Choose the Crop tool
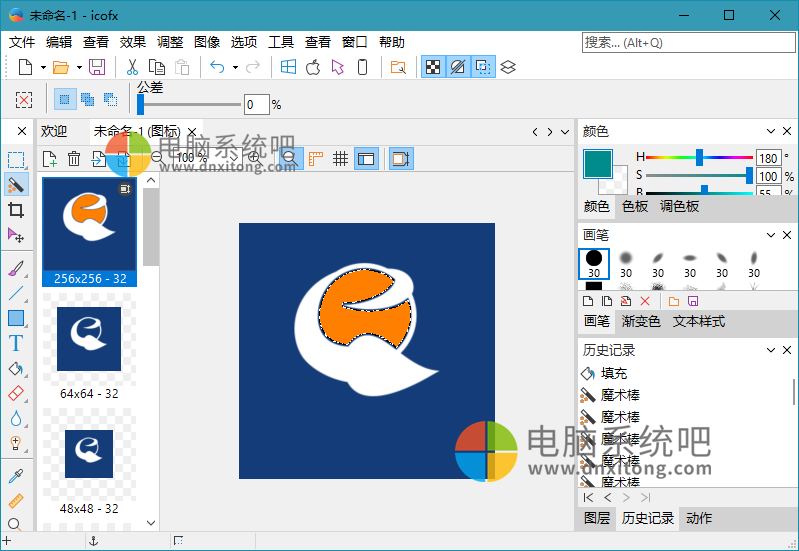The image size is (799, 551). point(16,209)
